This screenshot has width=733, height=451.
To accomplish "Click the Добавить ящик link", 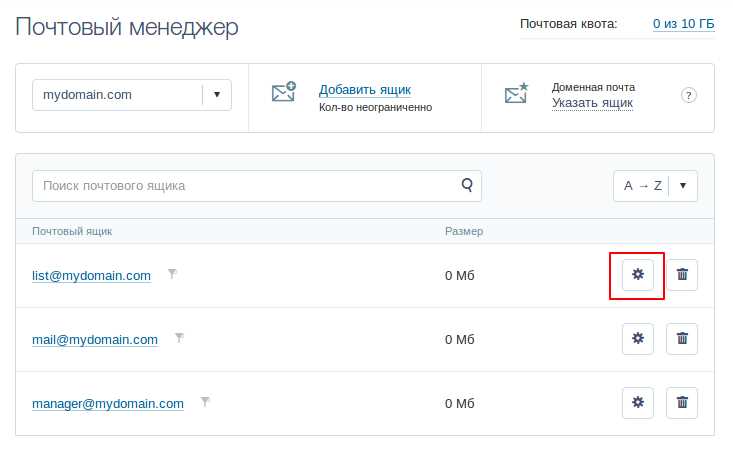I will tap(365, 90).
